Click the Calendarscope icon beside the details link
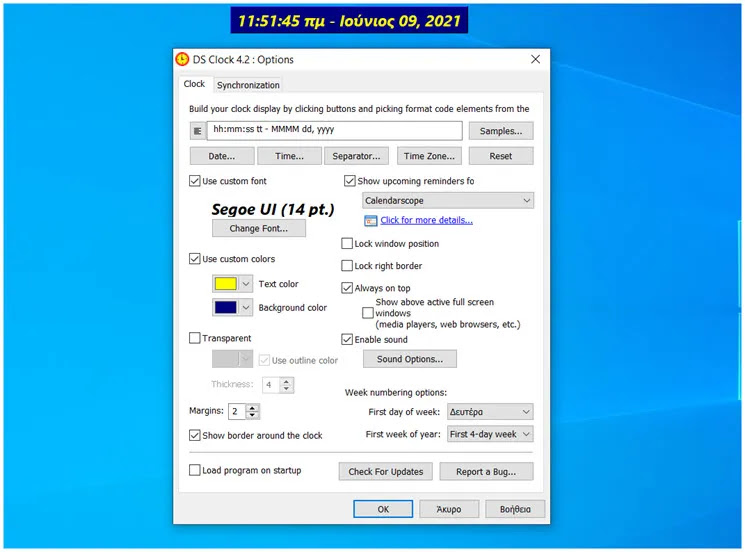Image resolution: width=745 pixels, height=552 pixels. 371,220
